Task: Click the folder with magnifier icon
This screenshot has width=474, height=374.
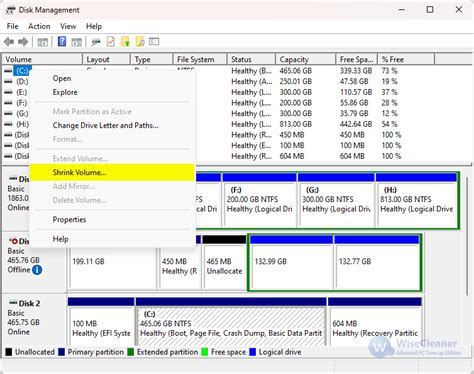Action: pyautogui.click(x=140, y=42)
